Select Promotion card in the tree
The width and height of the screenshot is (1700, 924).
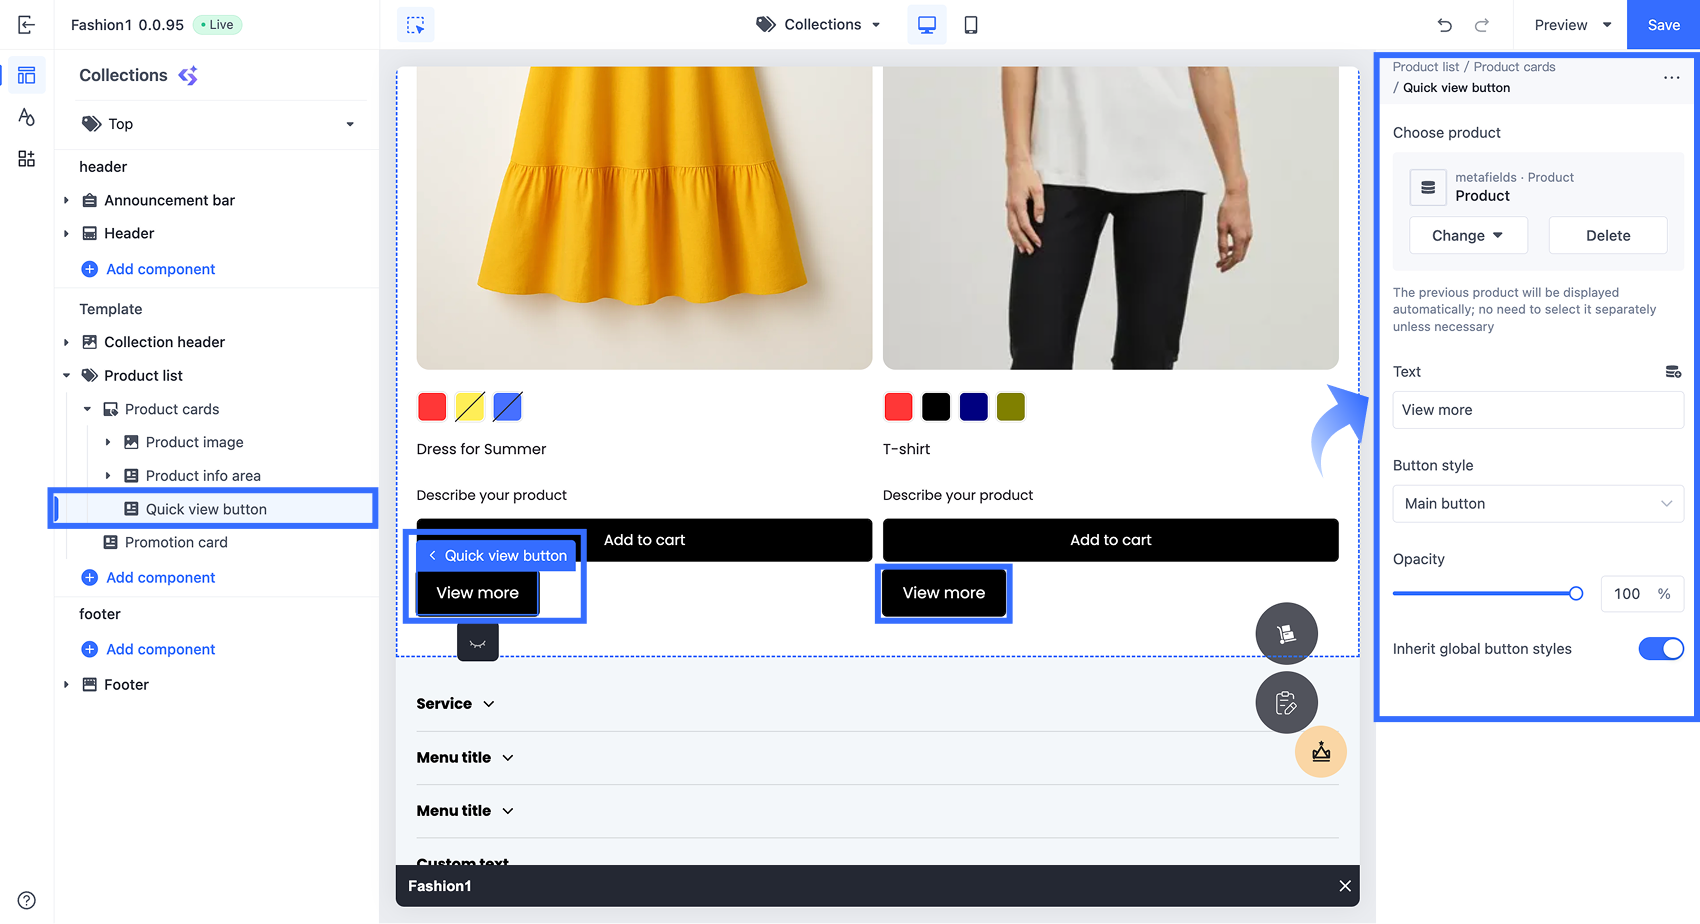(176, 542)
